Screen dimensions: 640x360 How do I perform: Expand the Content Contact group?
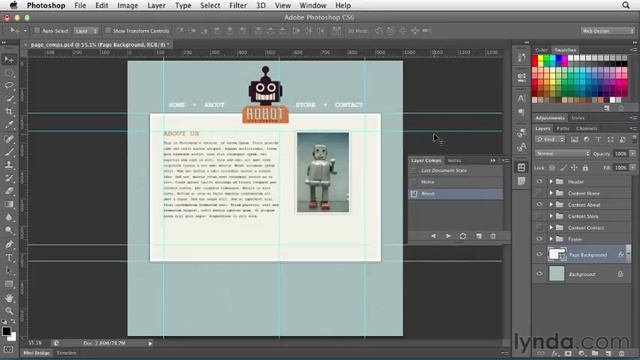coord(551,227)
